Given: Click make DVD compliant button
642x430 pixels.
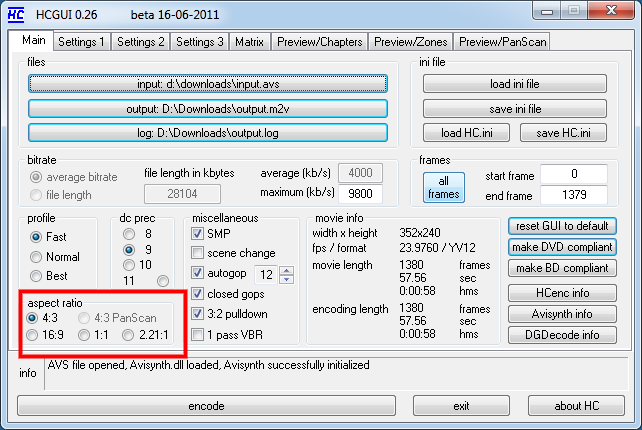Looking at the screenshot, I should [x=562, y=247].
